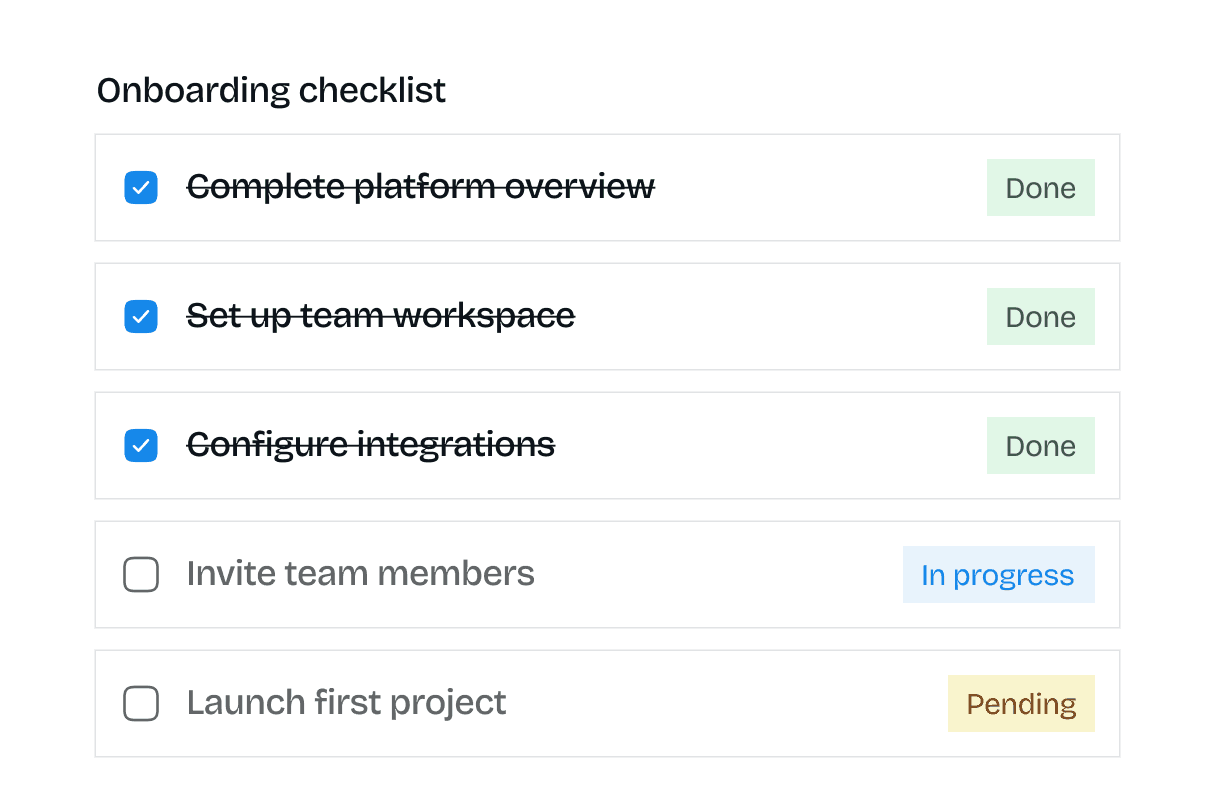
Task: Click empty area of 'Configure integrations' row
Action: [x=770, y=446]
